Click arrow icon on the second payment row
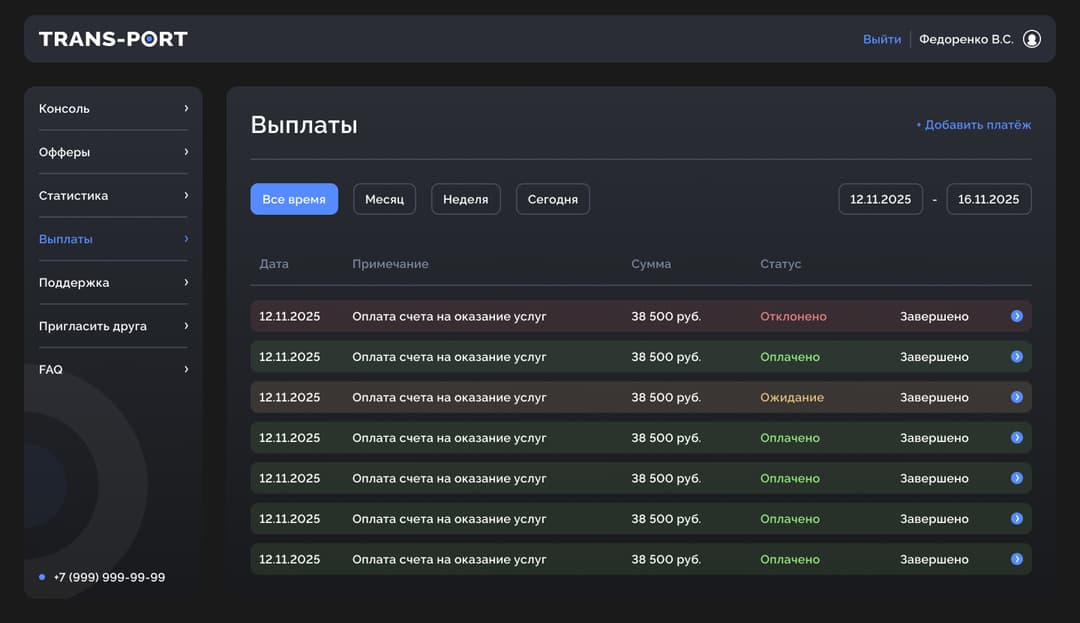Viewport: 1080px width, 623px height. pos(1016,357)
